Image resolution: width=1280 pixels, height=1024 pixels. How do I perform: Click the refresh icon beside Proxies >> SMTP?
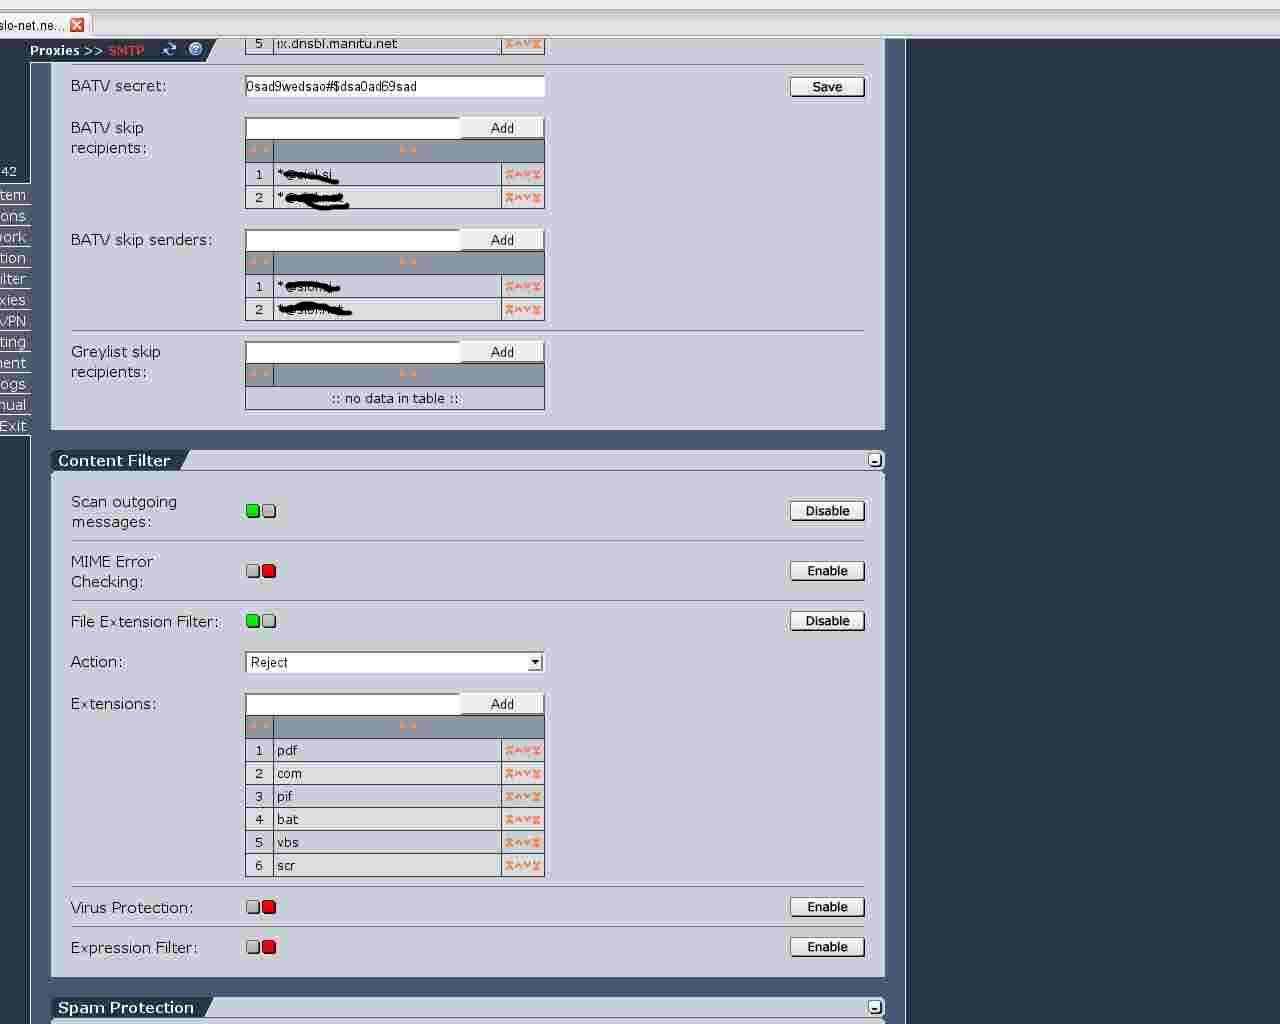pyautogui.click(x=169, y=49)
